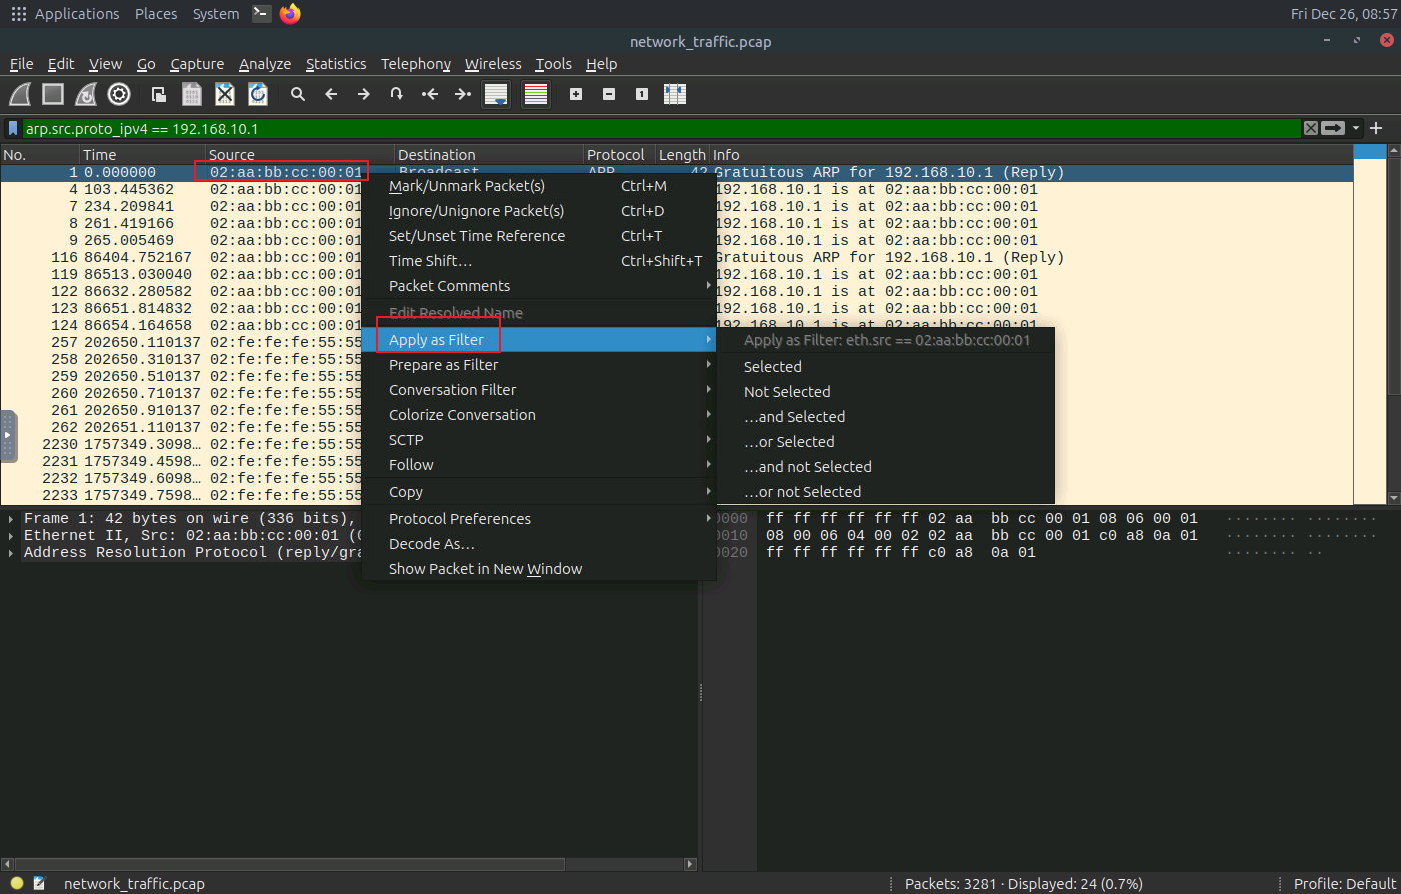1401x894 pixels.
Task: Open the Follow submenu
Action: coord(538,465)
